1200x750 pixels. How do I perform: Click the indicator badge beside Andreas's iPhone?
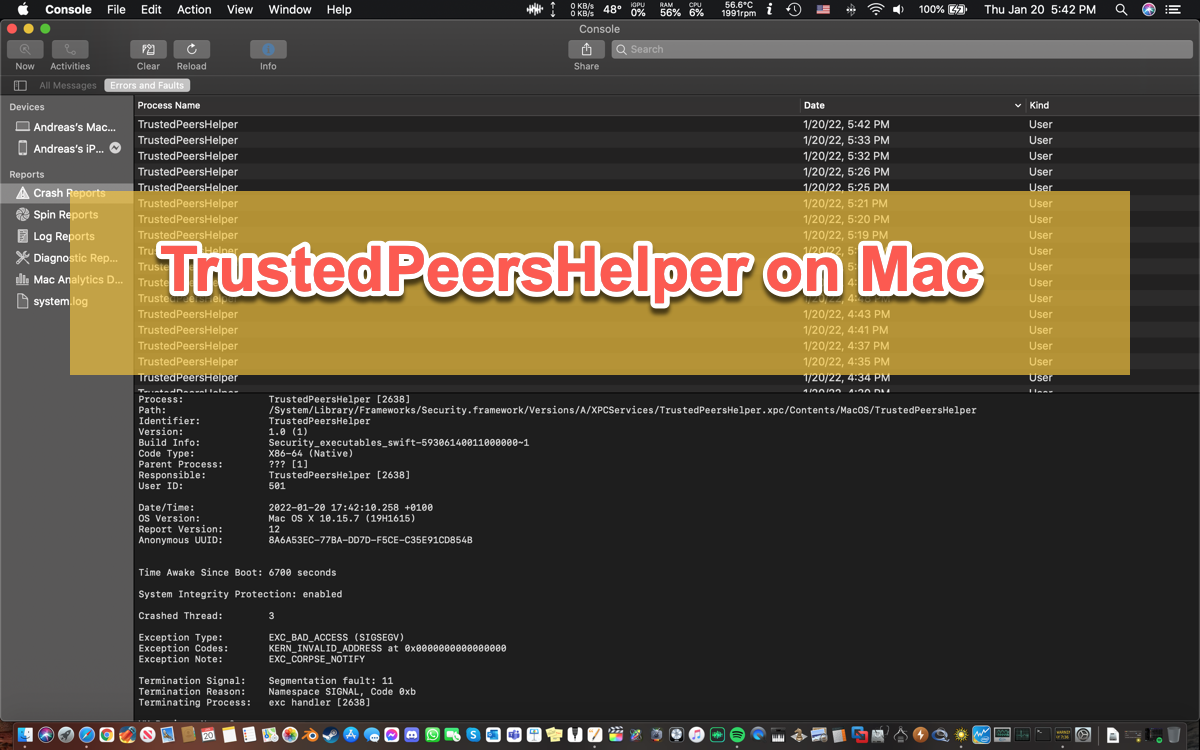(115, 148)
